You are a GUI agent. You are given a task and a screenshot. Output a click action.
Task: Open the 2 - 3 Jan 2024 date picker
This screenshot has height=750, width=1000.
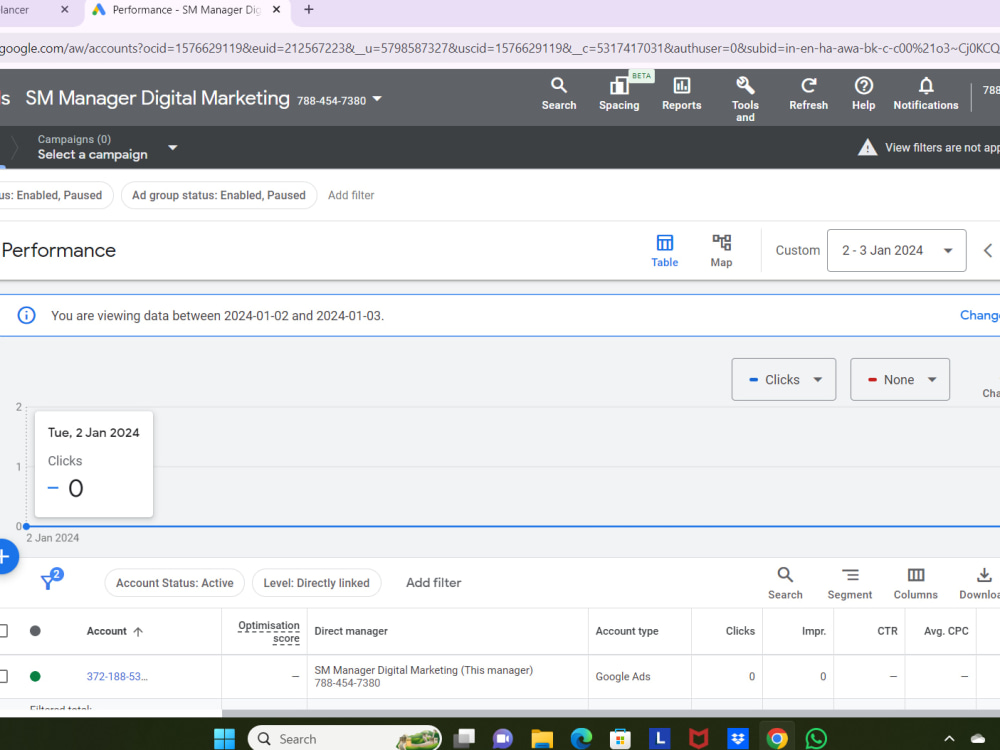point(896,251)
